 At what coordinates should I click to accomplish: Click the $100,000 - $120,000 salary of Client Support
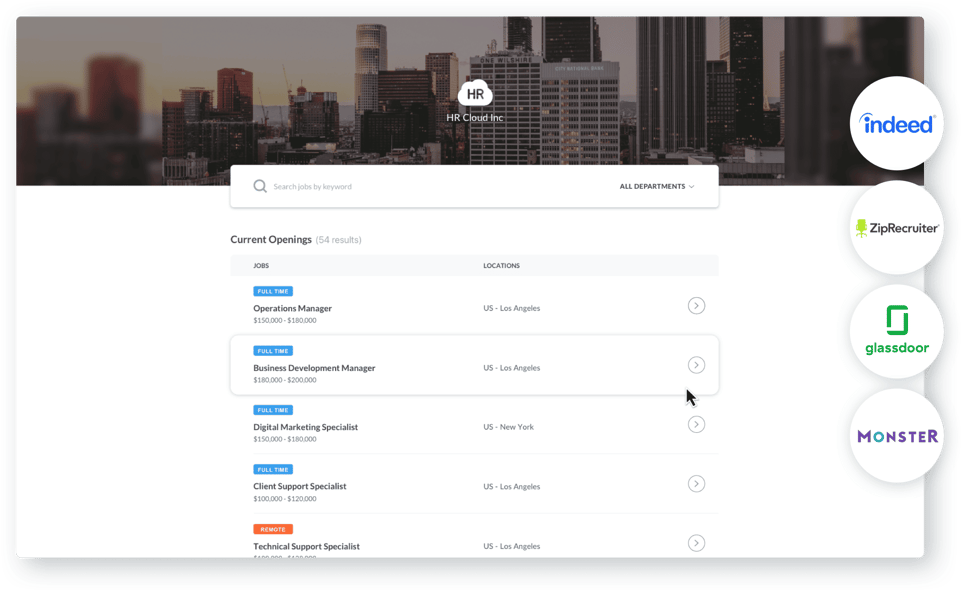285,499
